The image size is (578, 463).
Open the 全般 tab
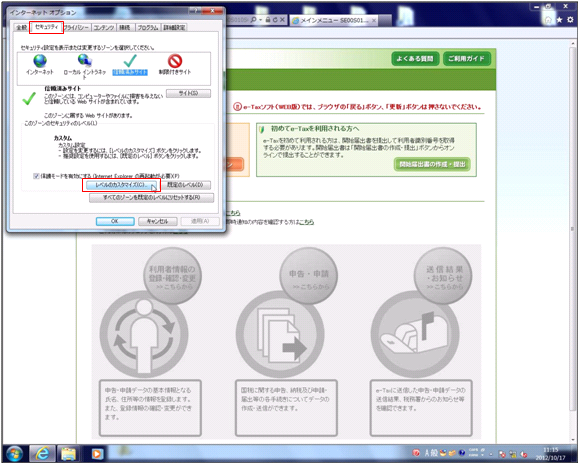(x=22, y=28)
